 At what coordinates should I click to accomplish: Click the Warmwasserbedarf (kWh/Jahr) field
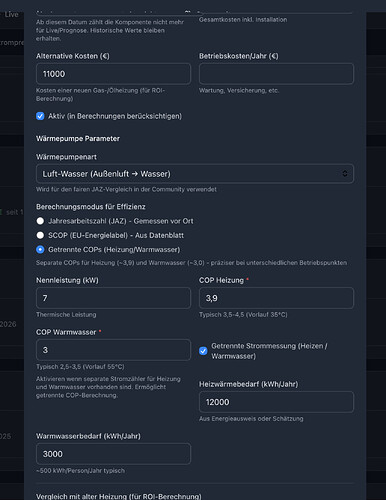(113, 454)
